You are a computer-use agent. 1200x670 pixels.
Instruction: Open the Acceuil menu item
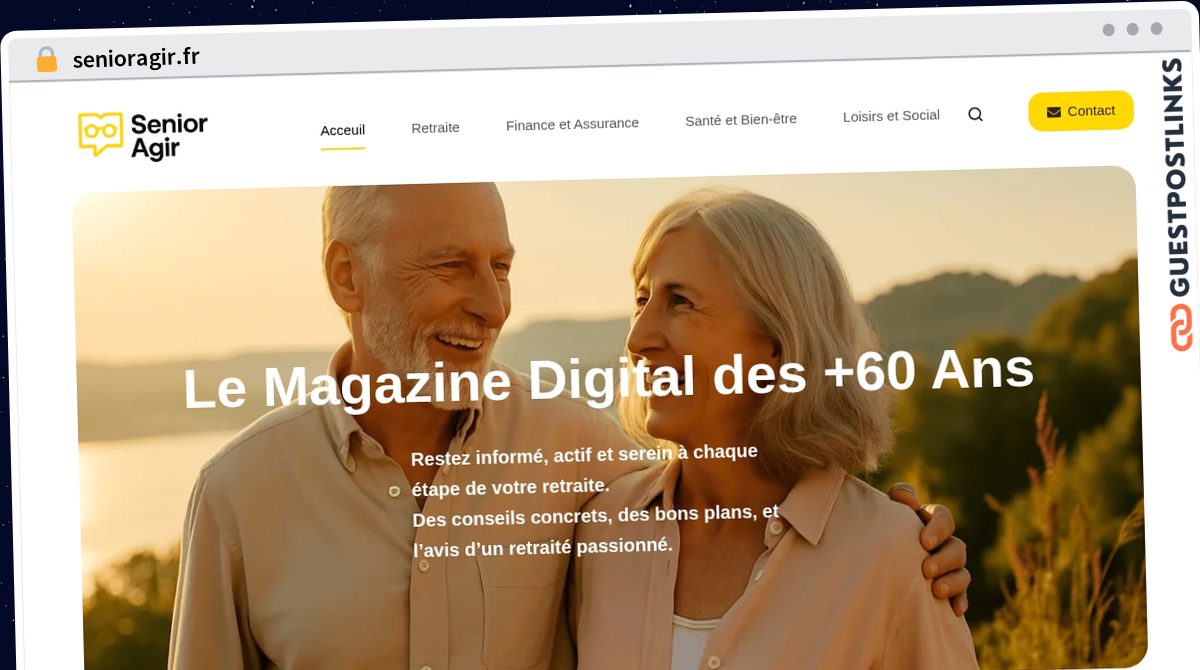(342, 130)
